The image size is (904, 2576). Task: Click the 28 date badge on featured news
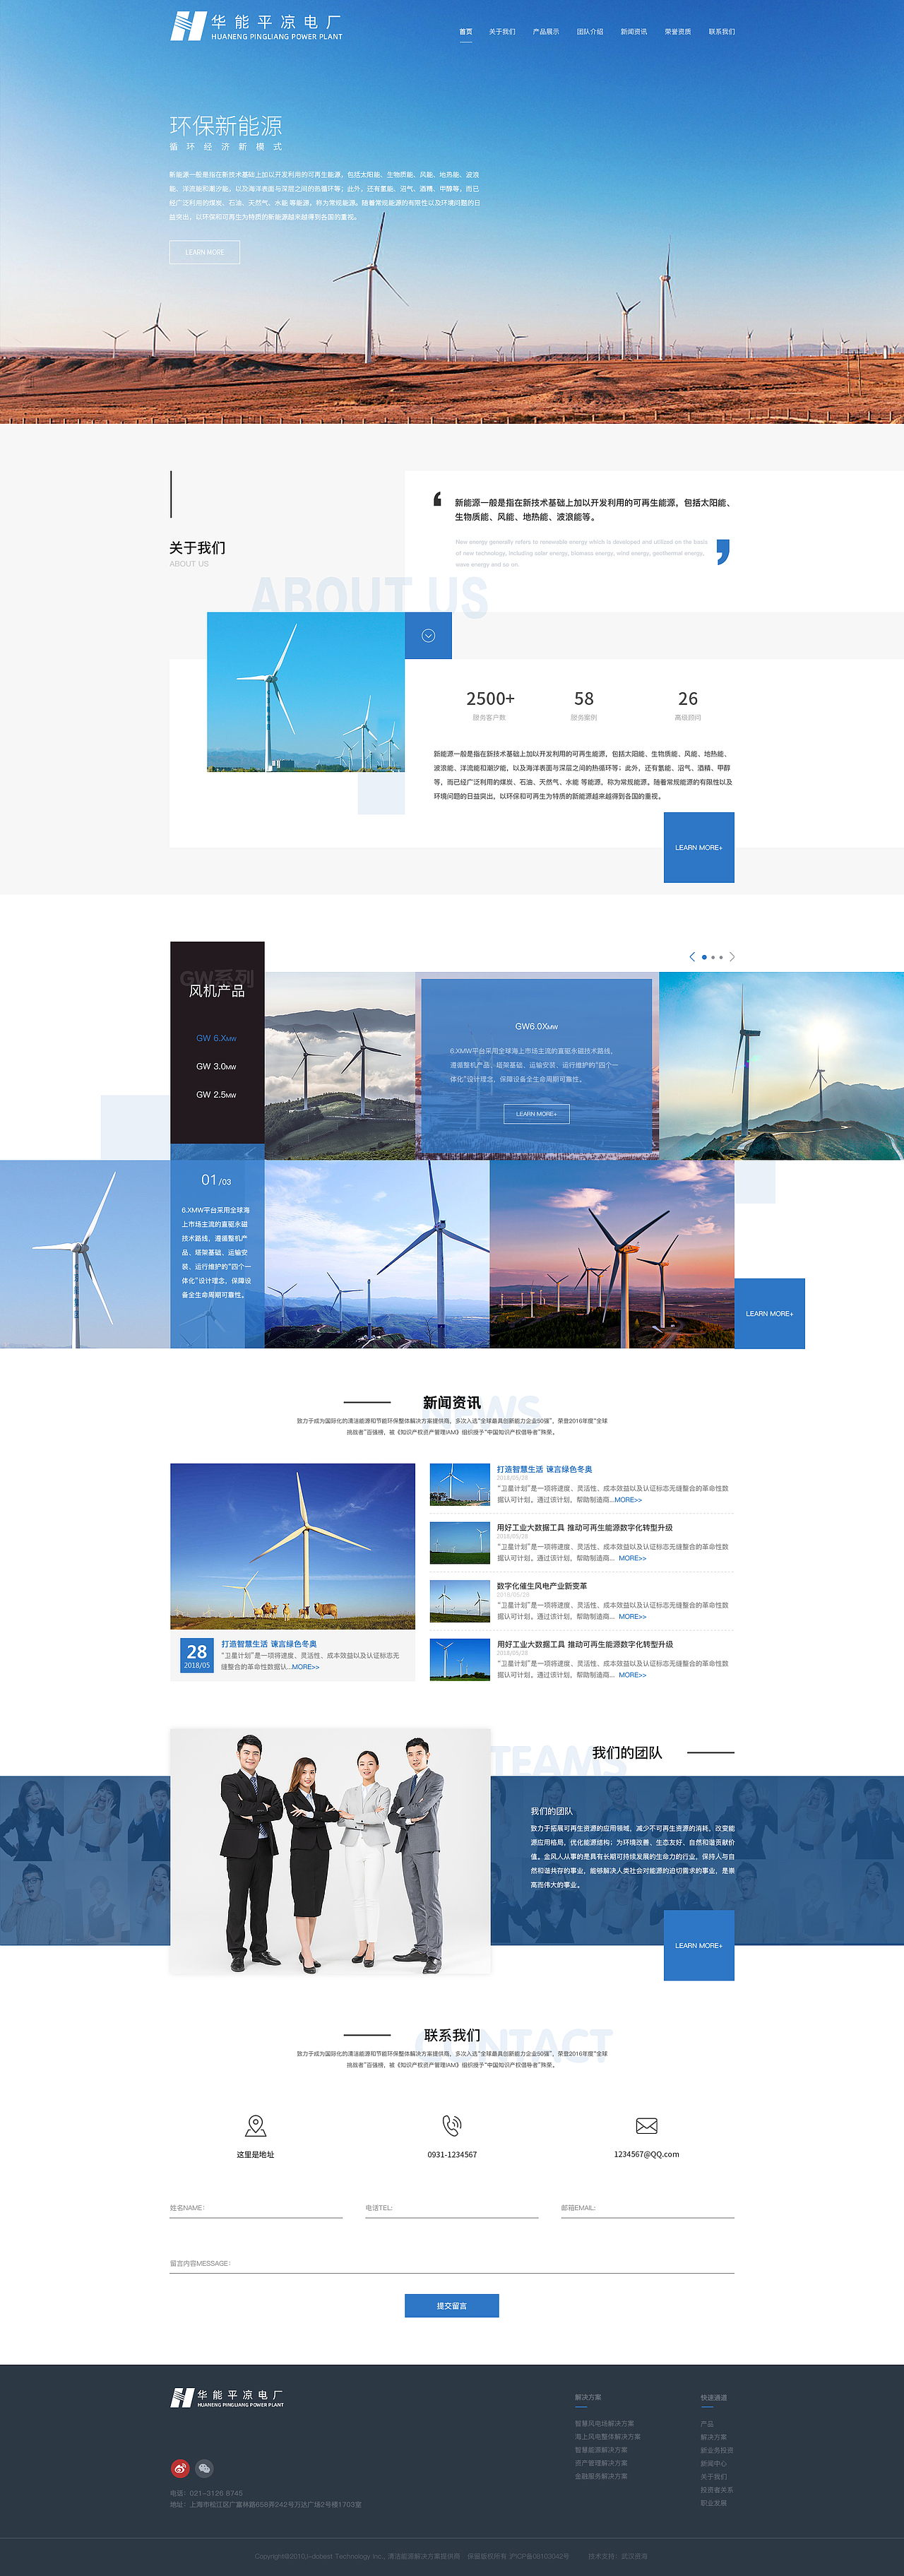pos(197,1655)
